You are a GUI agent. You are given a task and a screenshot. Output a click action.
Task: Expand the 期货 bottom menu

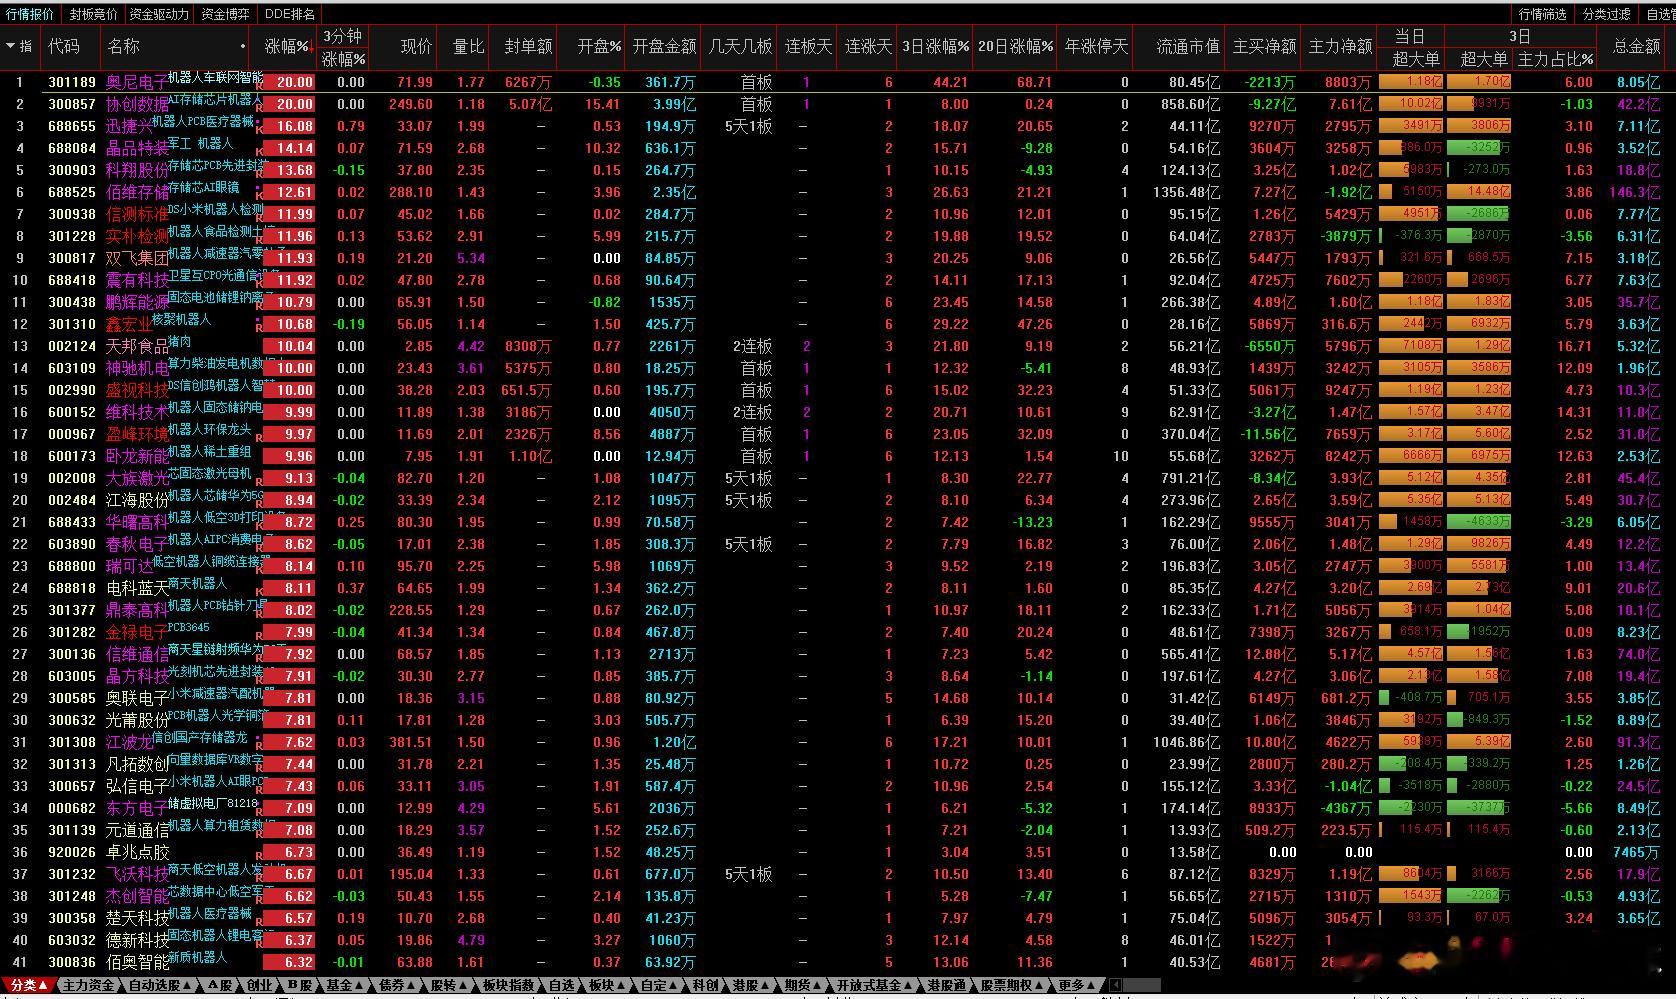click(x=803, y=985)
